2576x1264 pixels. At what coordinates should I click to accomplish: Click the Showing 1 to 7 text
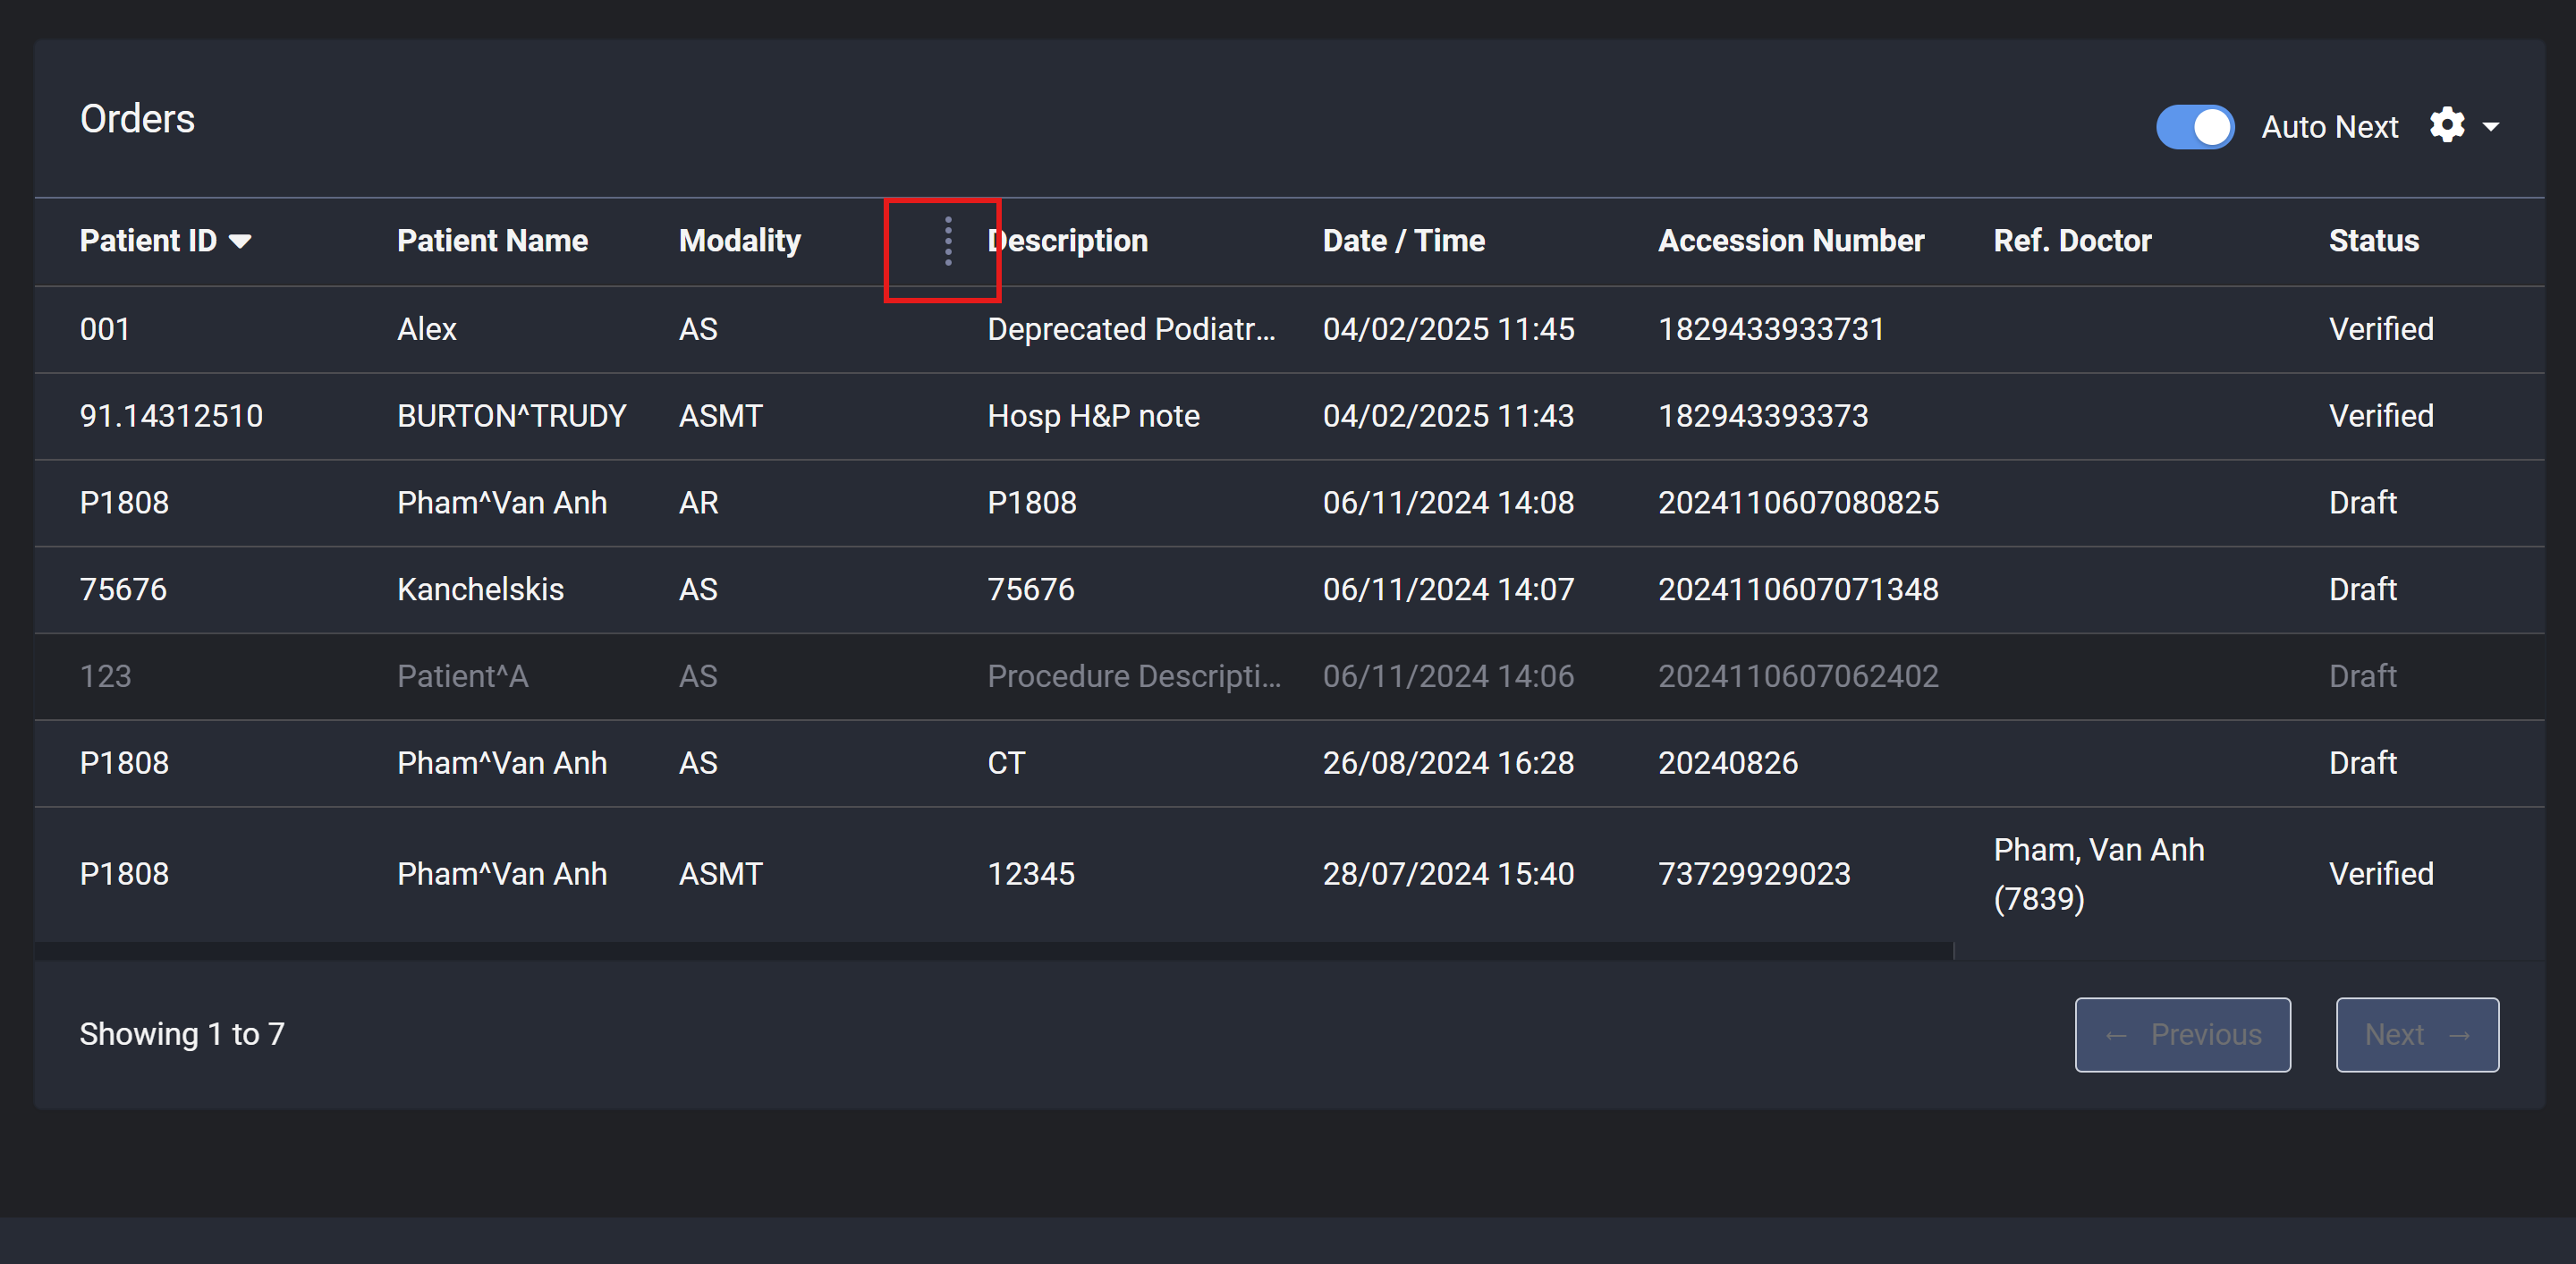[182, 1034]
